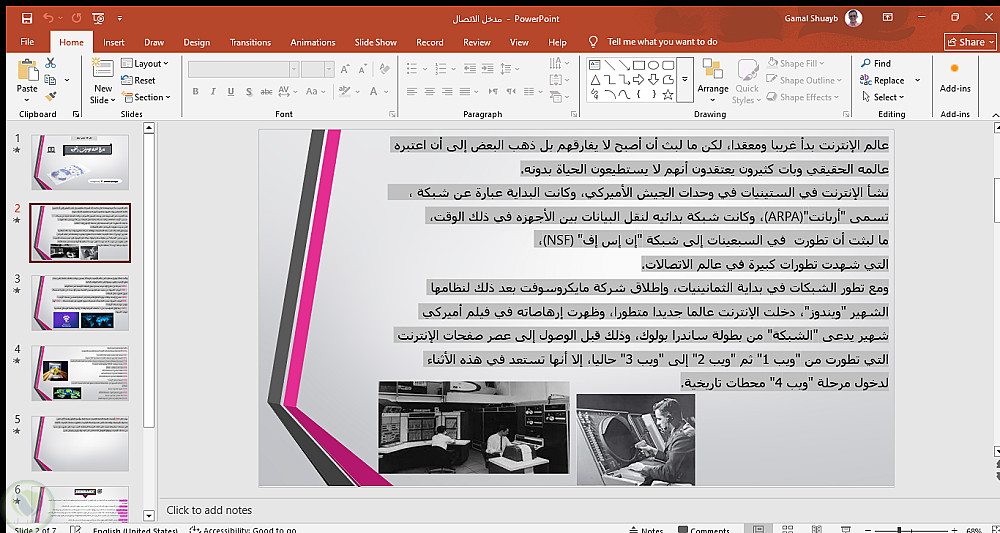Select the 5-Point Star shape in gallery
Image resolution: width=1000 pixels, height=533 pixels.
(668, 95)
